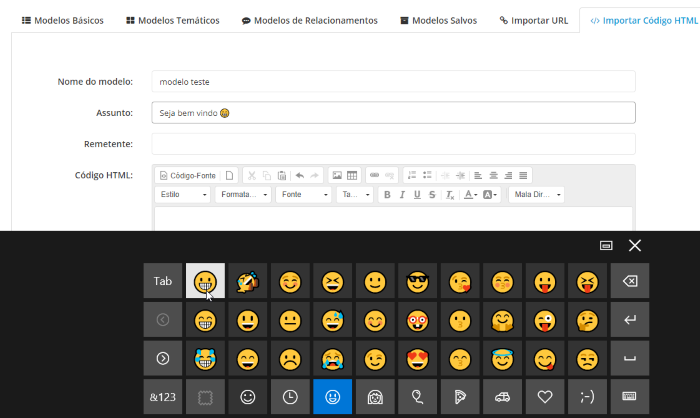700x418 pixels.
Task: Undock the touch keyboard
Action: pyautogui.click(x=606, y=246)
